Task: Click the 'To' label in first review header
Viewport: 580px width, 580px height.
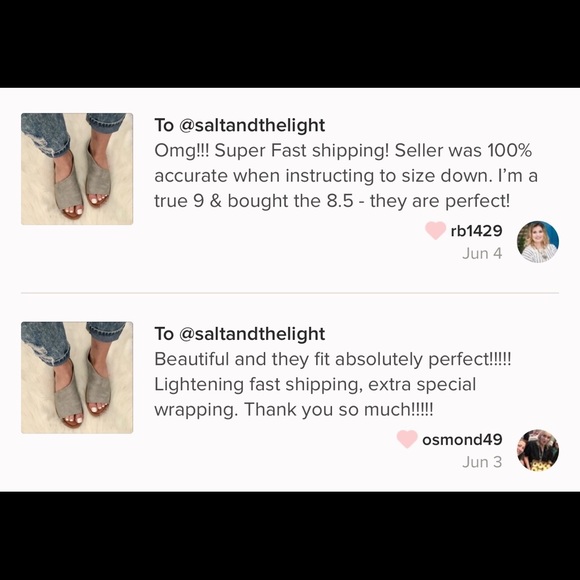Action: (x=164, y=125)
